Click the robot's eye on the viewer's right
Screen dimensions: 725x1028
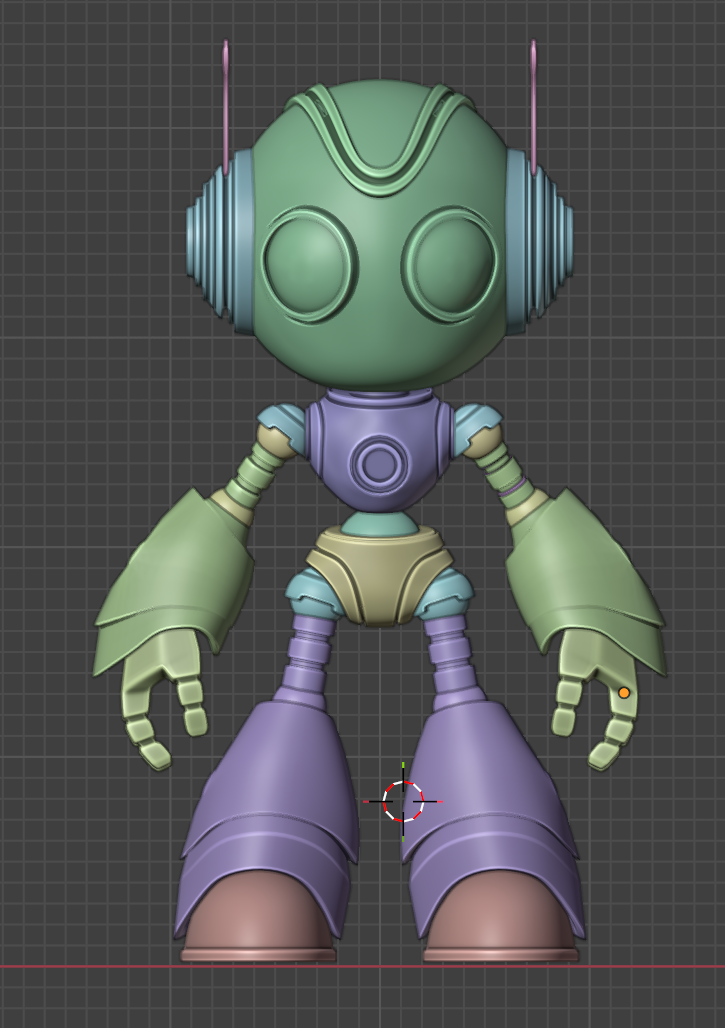pyautogui.click(x=449, y=265)
